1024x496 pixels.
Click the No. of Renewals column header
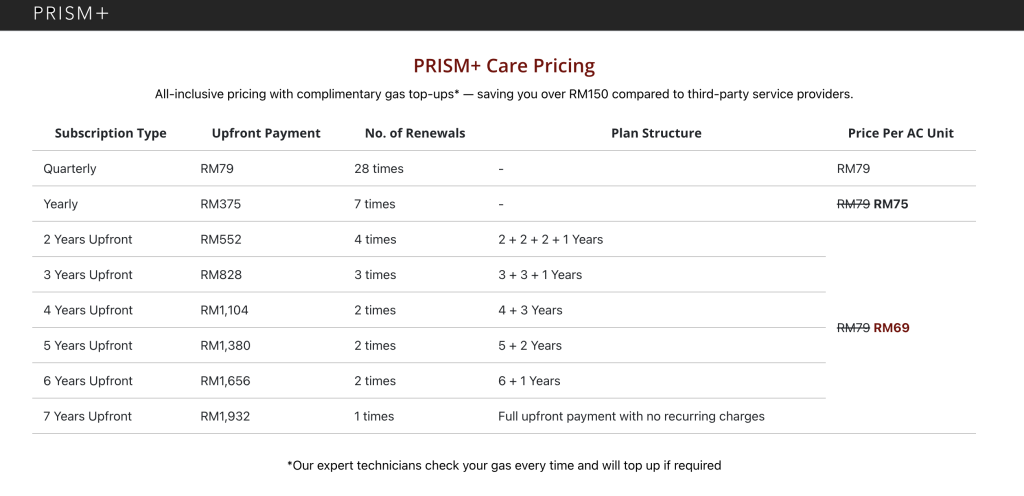[415, 133]
